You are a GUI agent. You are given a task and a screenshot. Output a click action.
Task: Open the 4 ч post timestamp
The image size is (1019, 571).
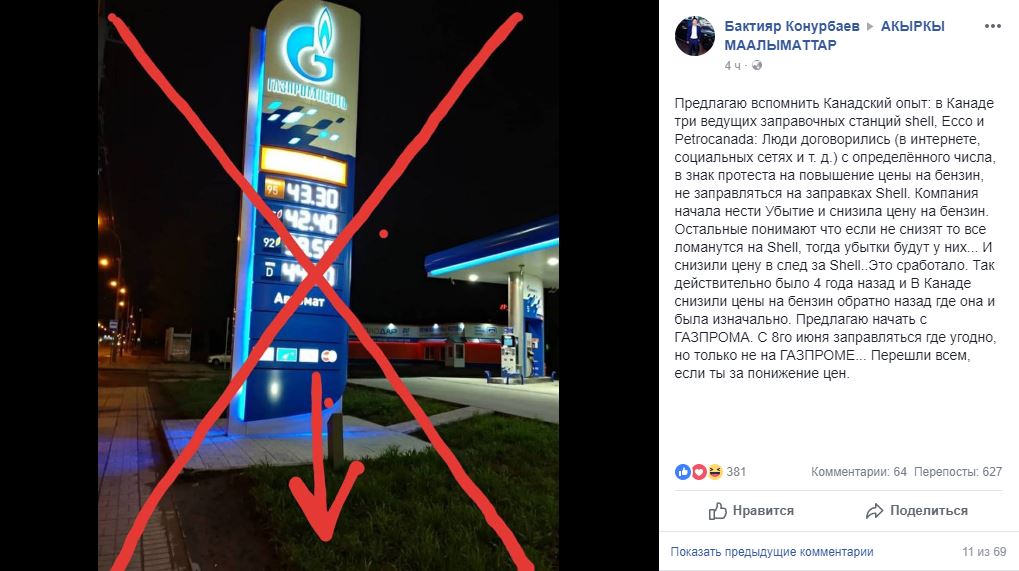[x=732, y=66]
